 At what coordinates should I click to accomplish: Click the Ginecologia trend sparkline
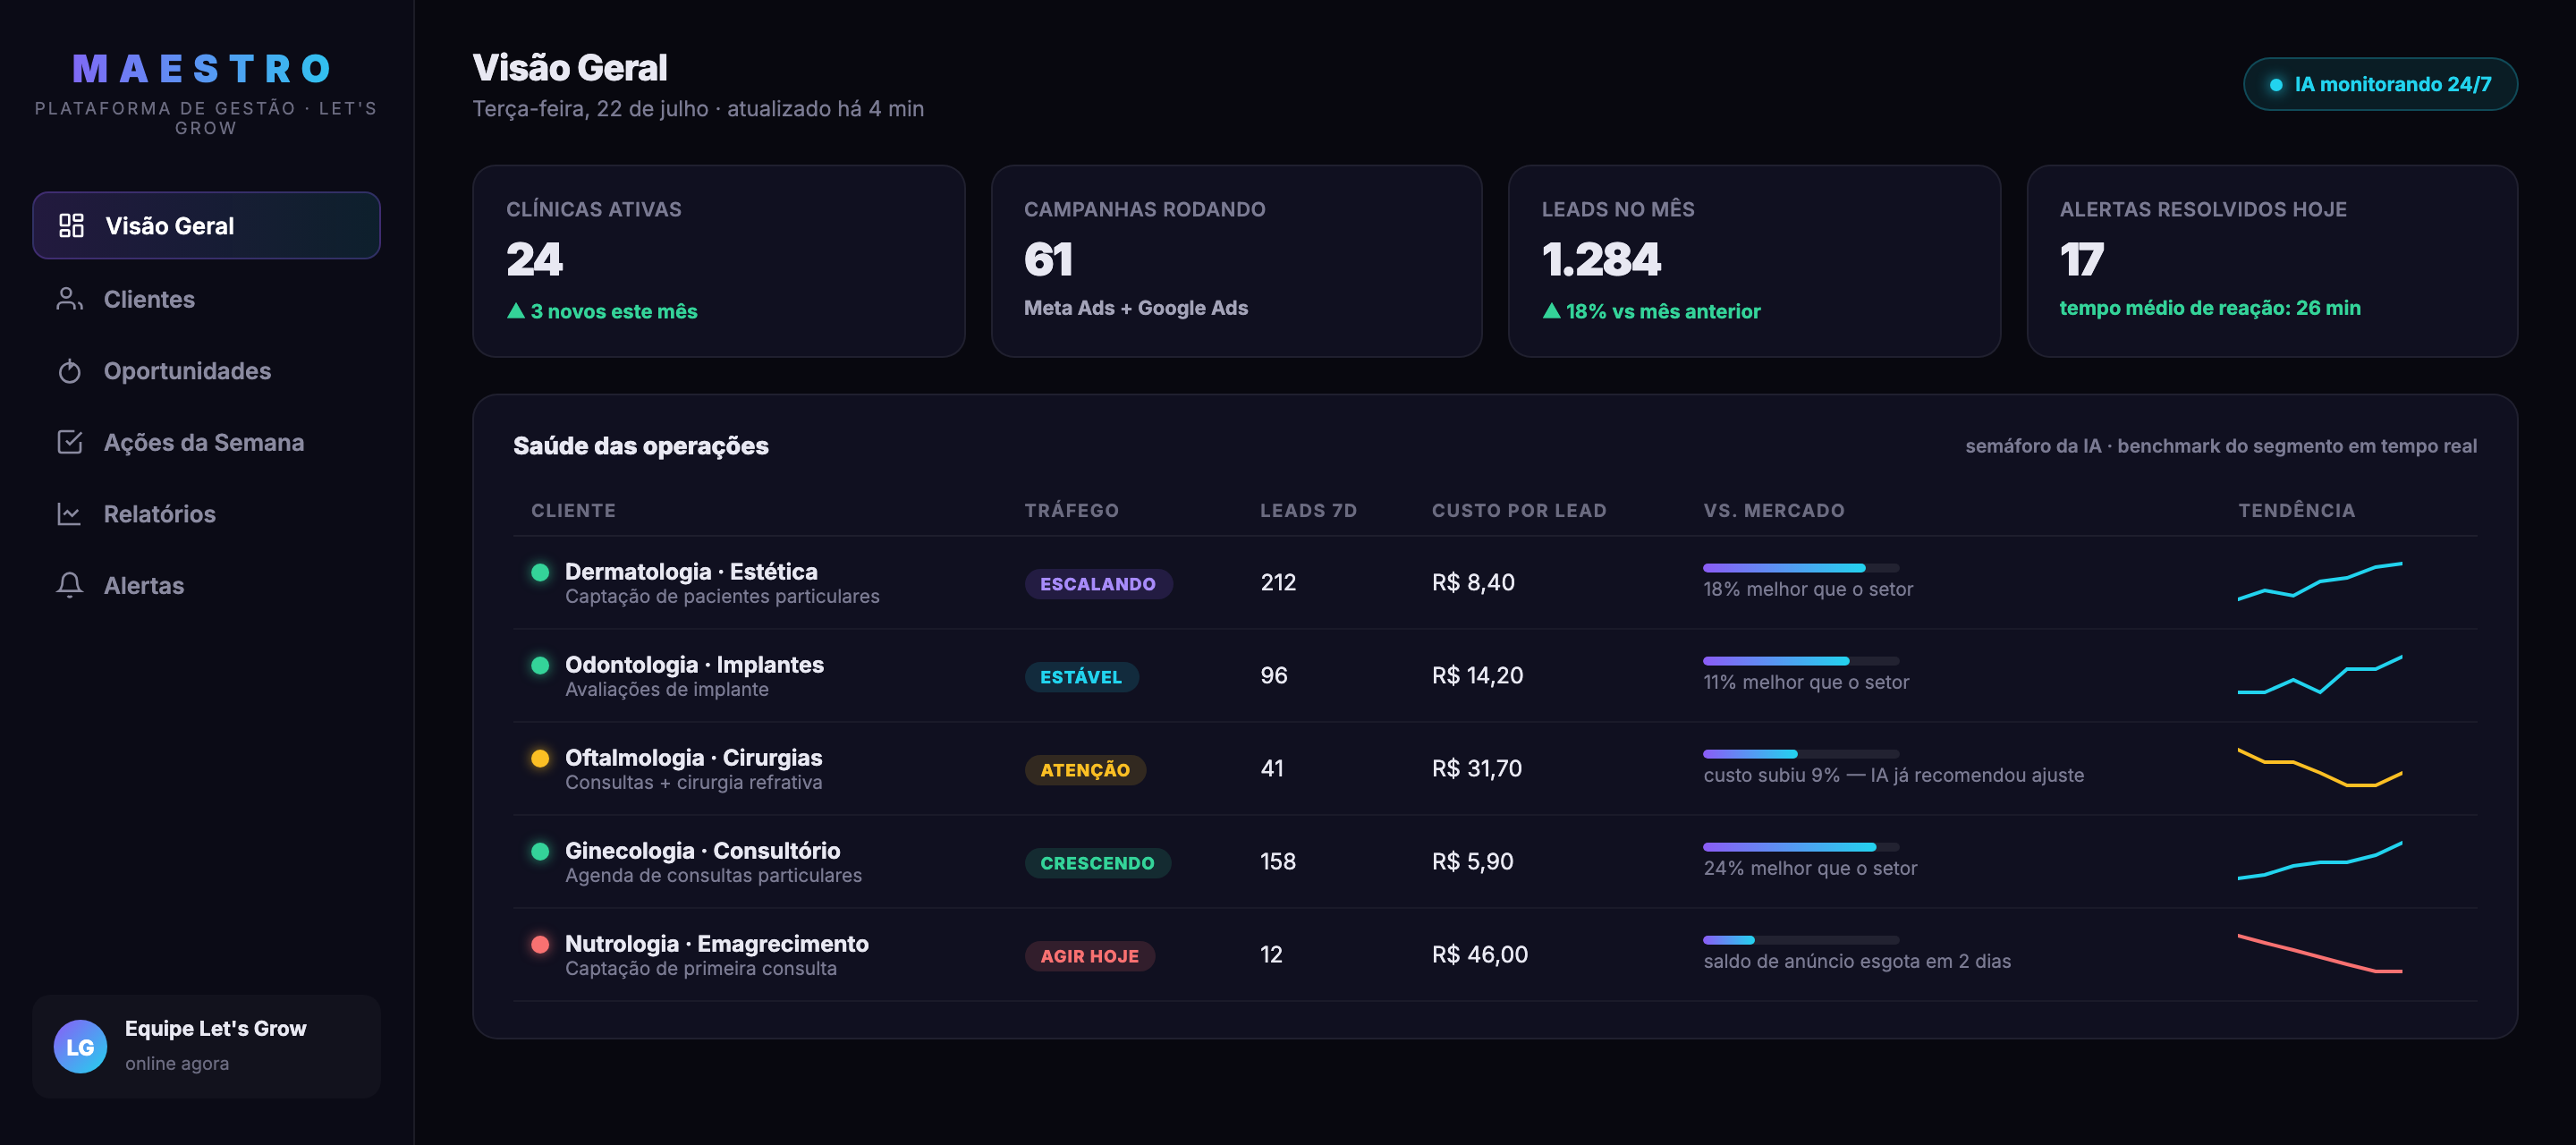click(2320, 860)
